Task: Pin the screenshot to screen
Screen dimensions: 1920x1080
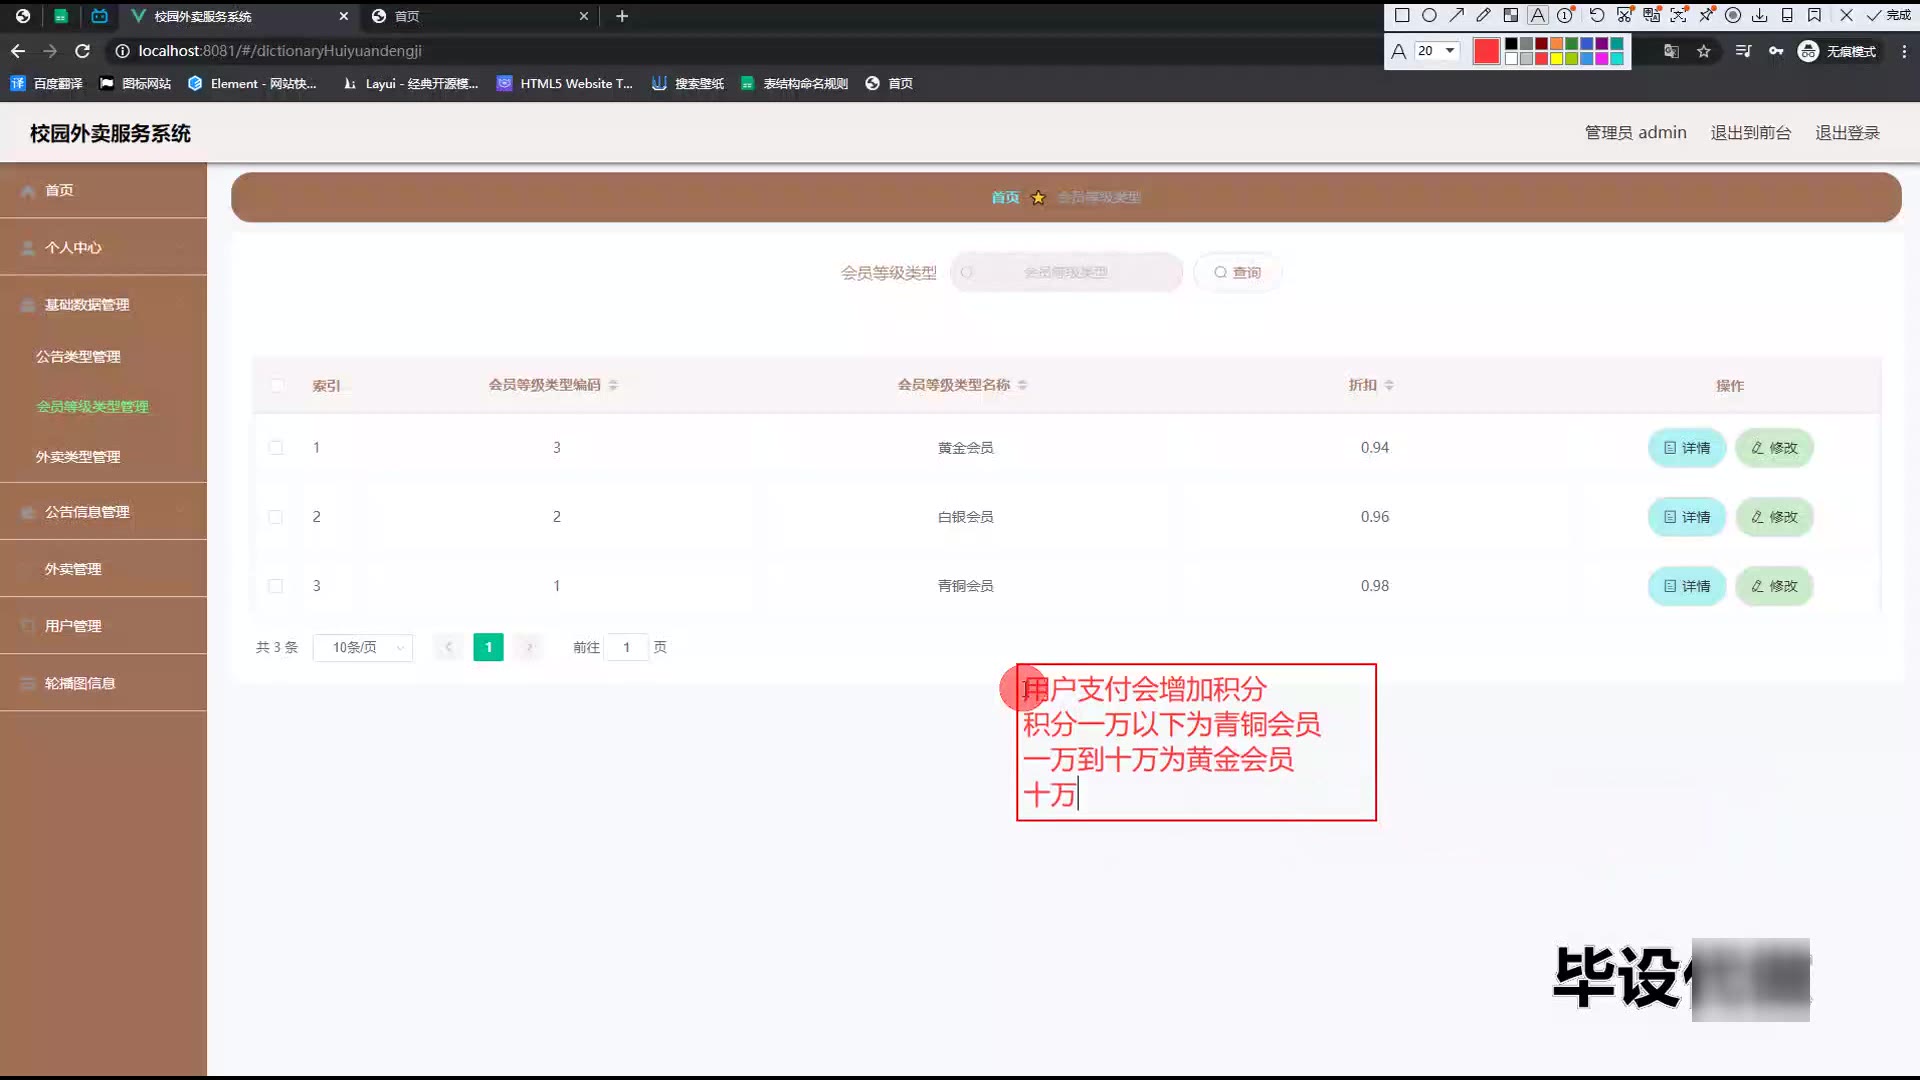Action: (1706, 15)
